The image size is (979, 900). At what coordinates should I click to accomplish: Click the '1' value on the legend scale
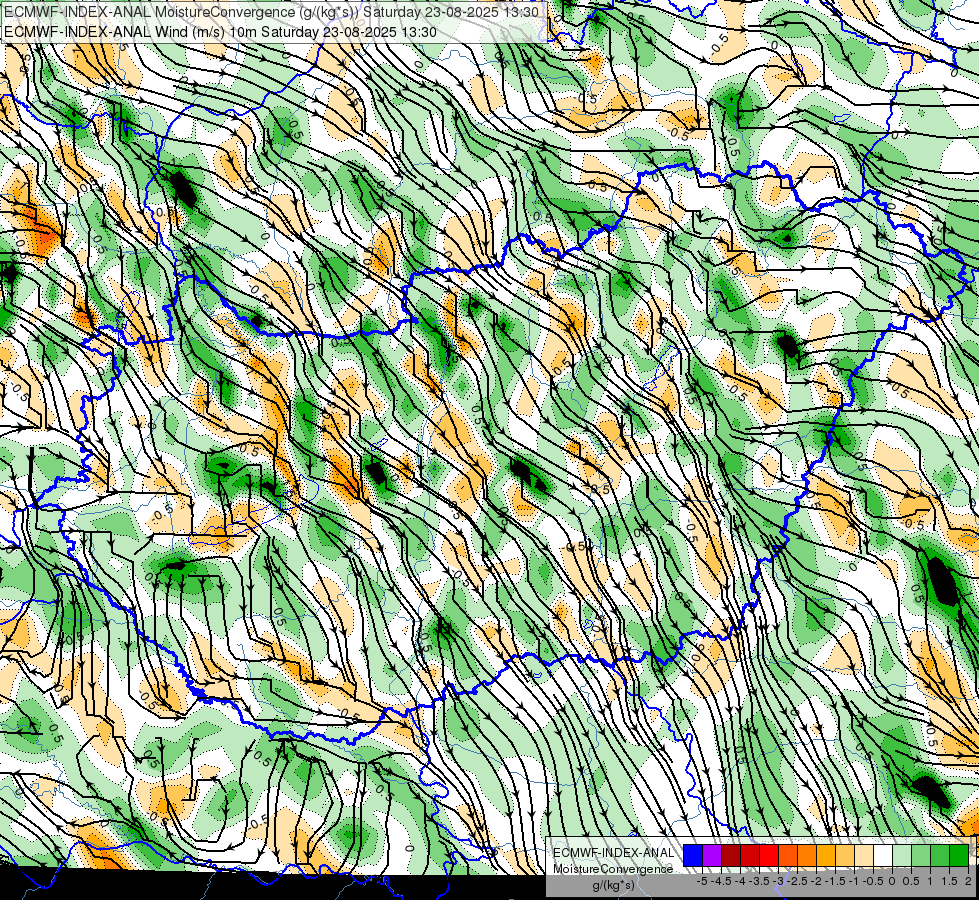(x=930, y=881)
